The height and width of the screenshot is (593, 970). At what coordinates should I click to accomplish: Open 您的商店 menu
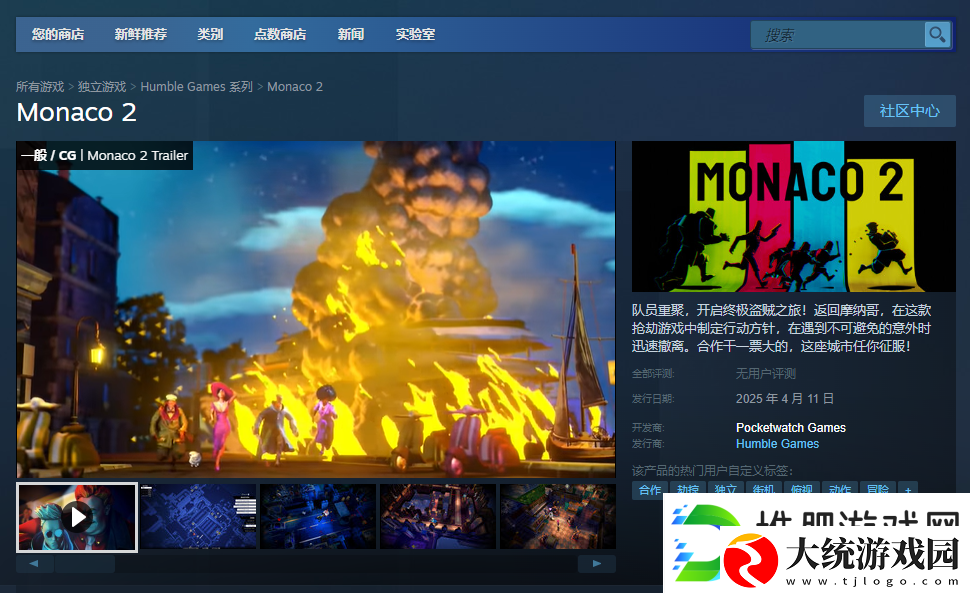(58, 35)
